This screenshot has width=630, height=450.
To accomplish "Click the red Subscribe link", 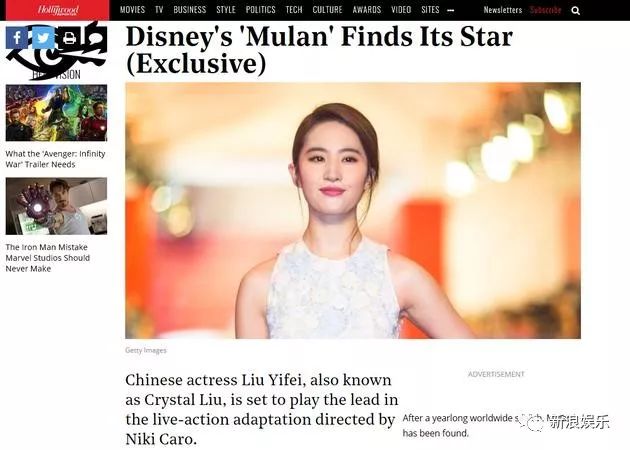I will pyautogui.click(x=545, y=10).
